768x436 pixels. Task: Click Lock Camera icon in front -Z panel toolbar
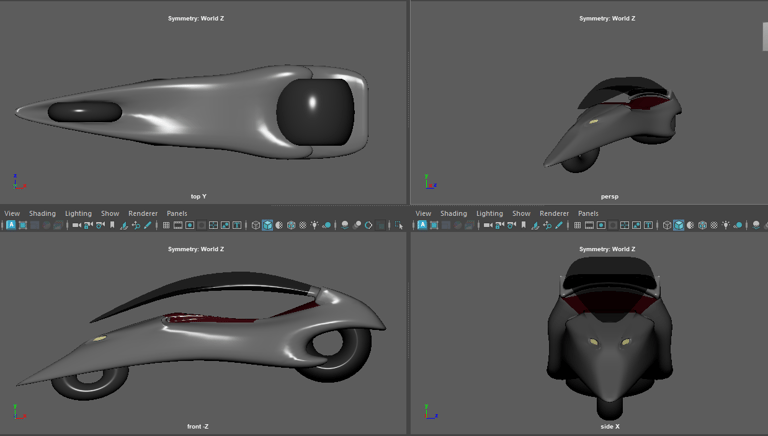88,225
